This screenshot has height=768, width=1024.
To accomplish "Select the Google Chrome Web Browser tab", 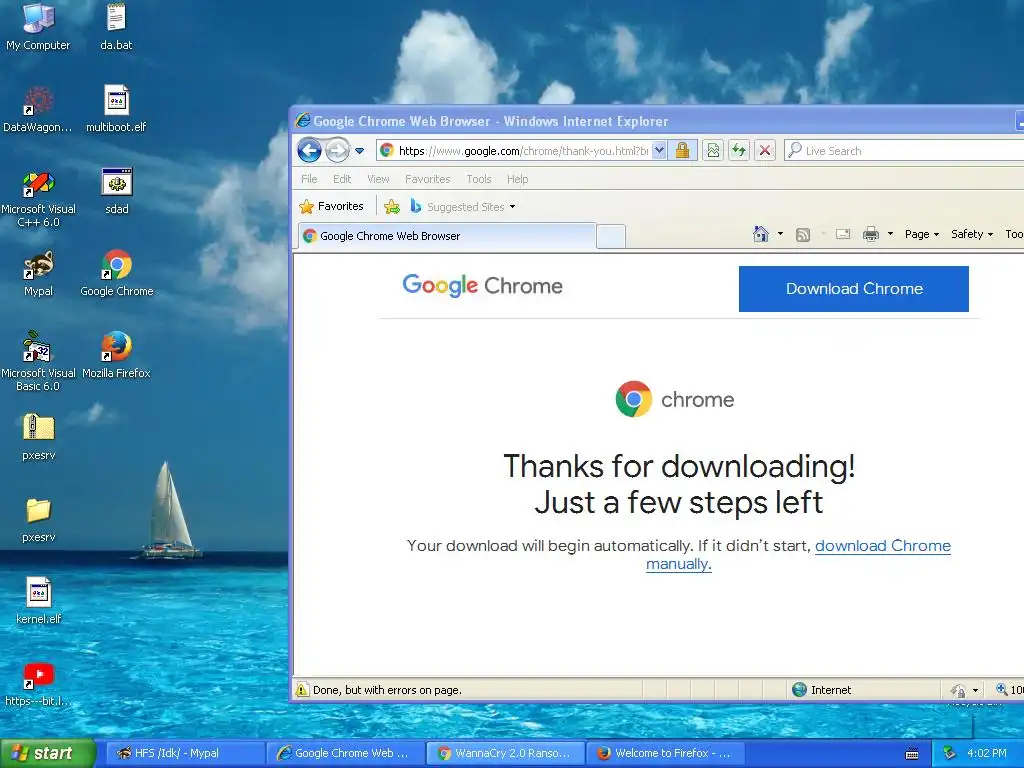I will point(447,236).
